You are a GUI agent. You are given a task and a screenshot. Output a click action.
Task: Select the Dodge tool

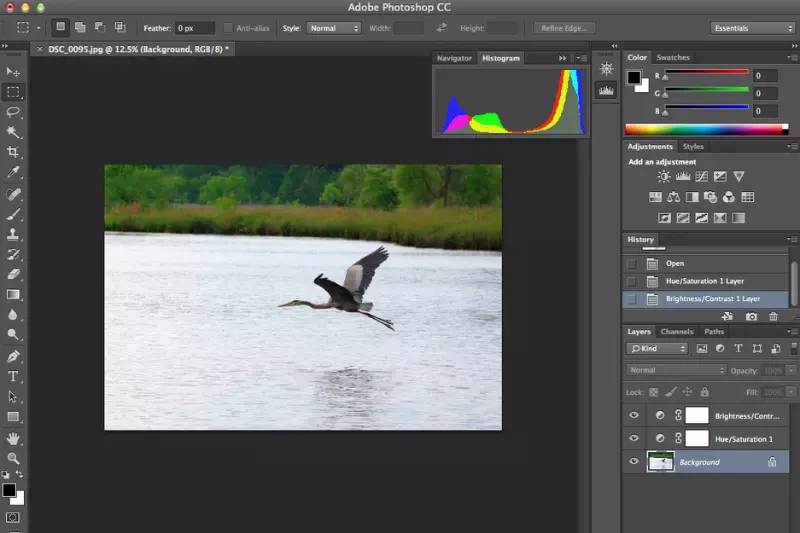13,335
